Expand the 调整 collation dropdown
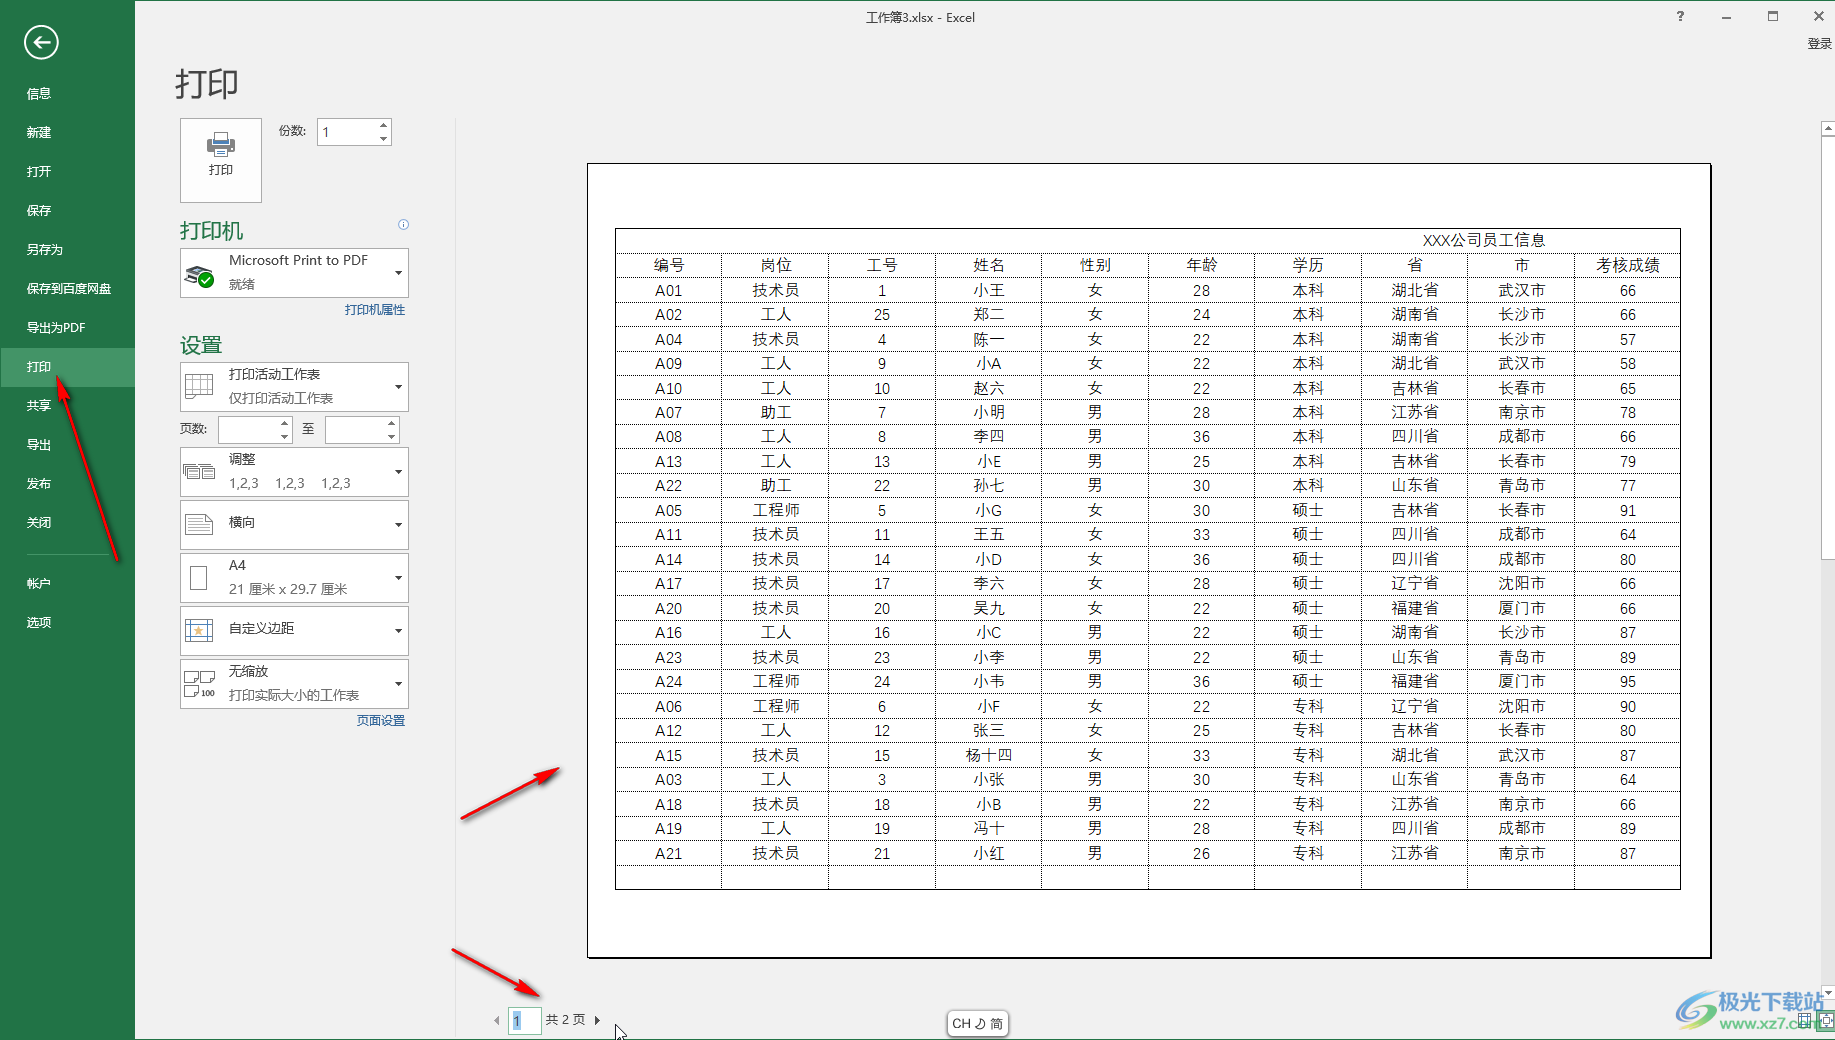The image size is (1835, 1040). click(294, 472)
